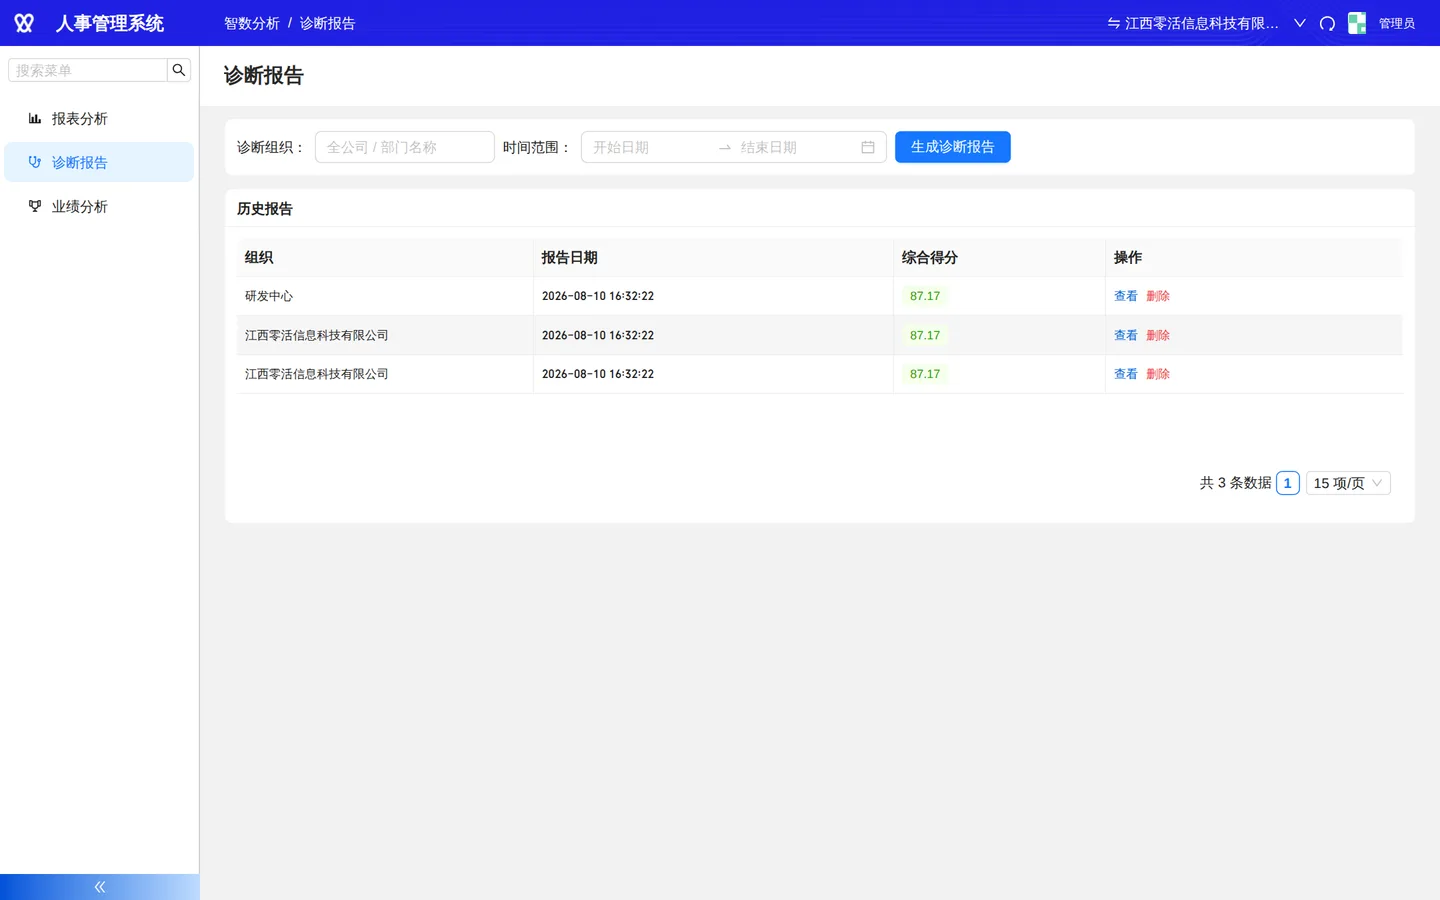This screenshot has height=900, width=1440.
Task: Click 查看 in the last table row
Action: tap(1126, 374)
